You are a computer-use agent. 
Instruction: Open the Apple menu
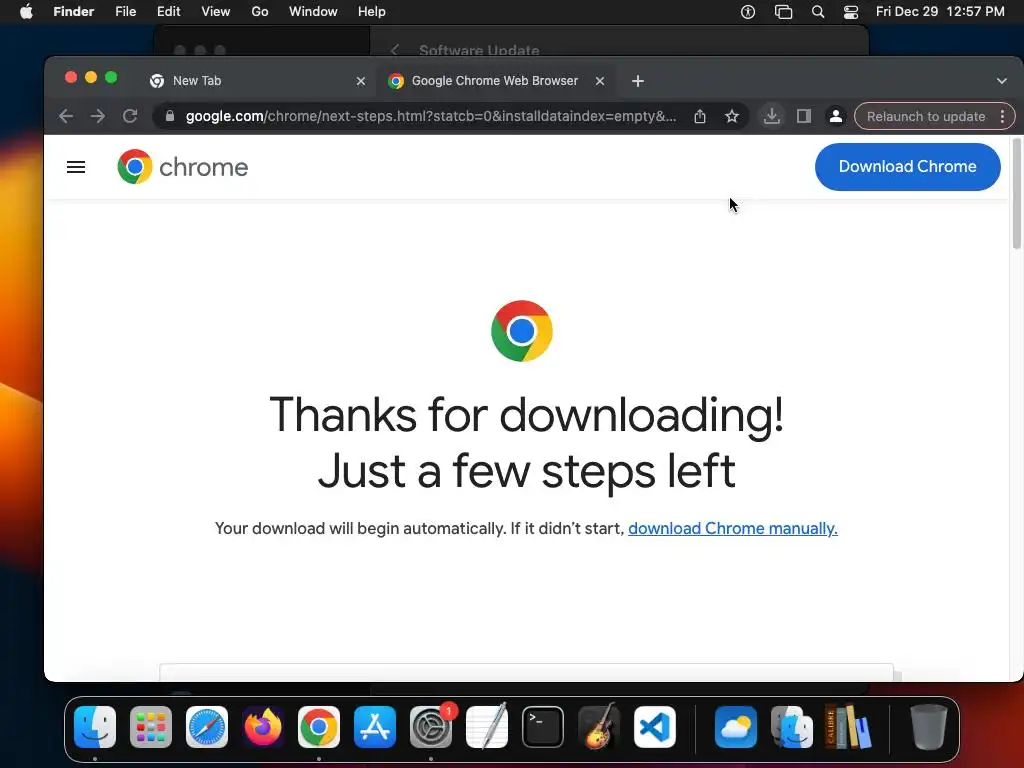pos(26,12)
